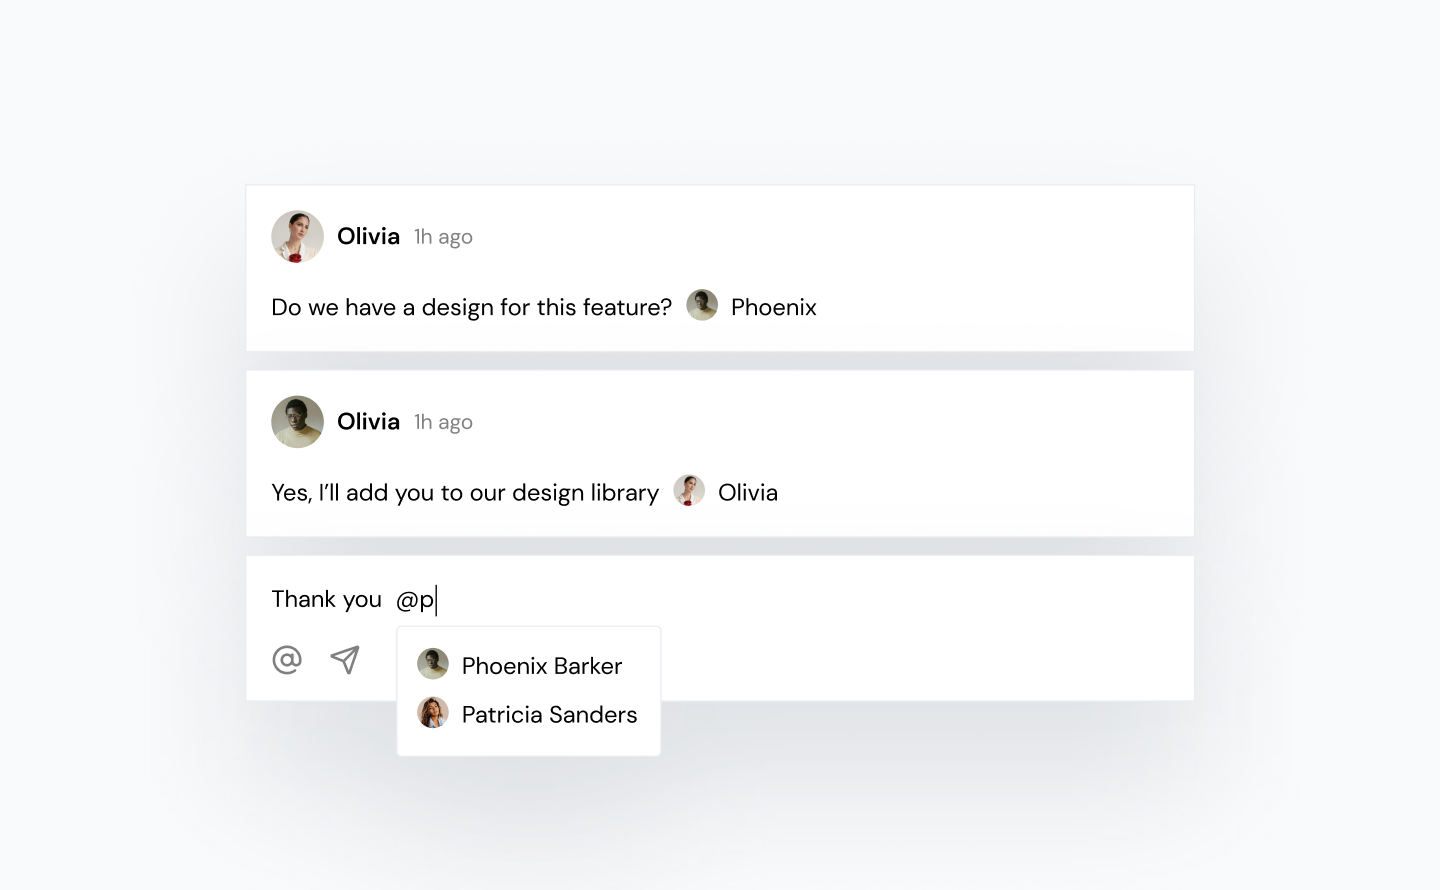Click Olivia's username on the first comment
Viewport: 1440px width, 890px height.
pyautogui.click(x=368, y=236)
